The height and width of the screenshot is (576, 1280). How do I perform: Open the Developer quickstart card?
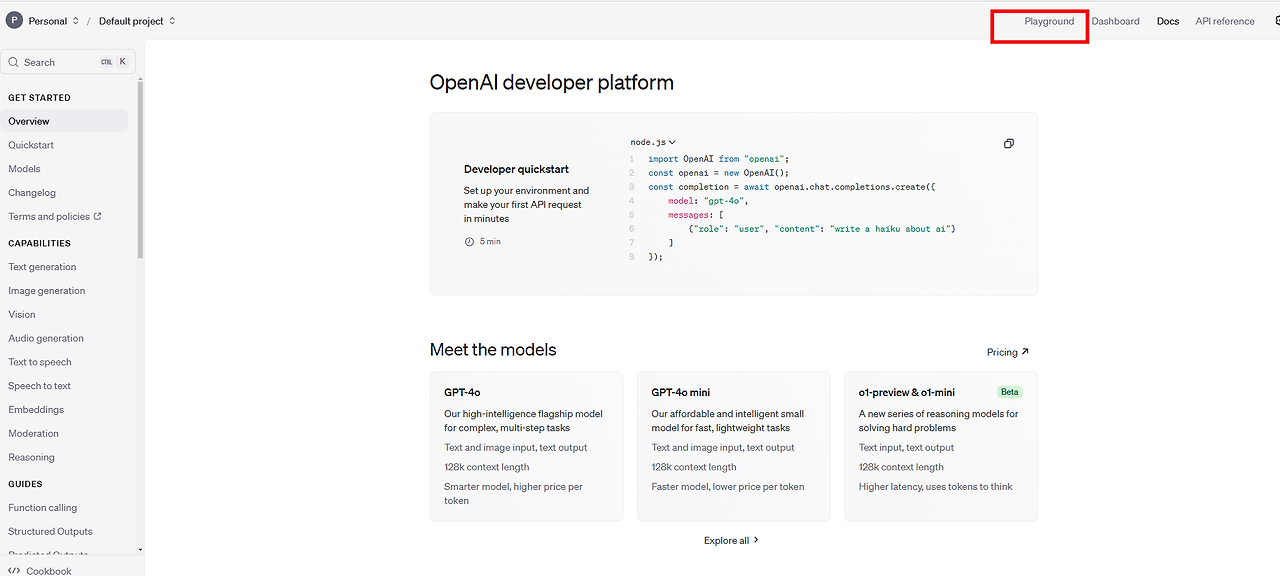(x=733, y=204)
